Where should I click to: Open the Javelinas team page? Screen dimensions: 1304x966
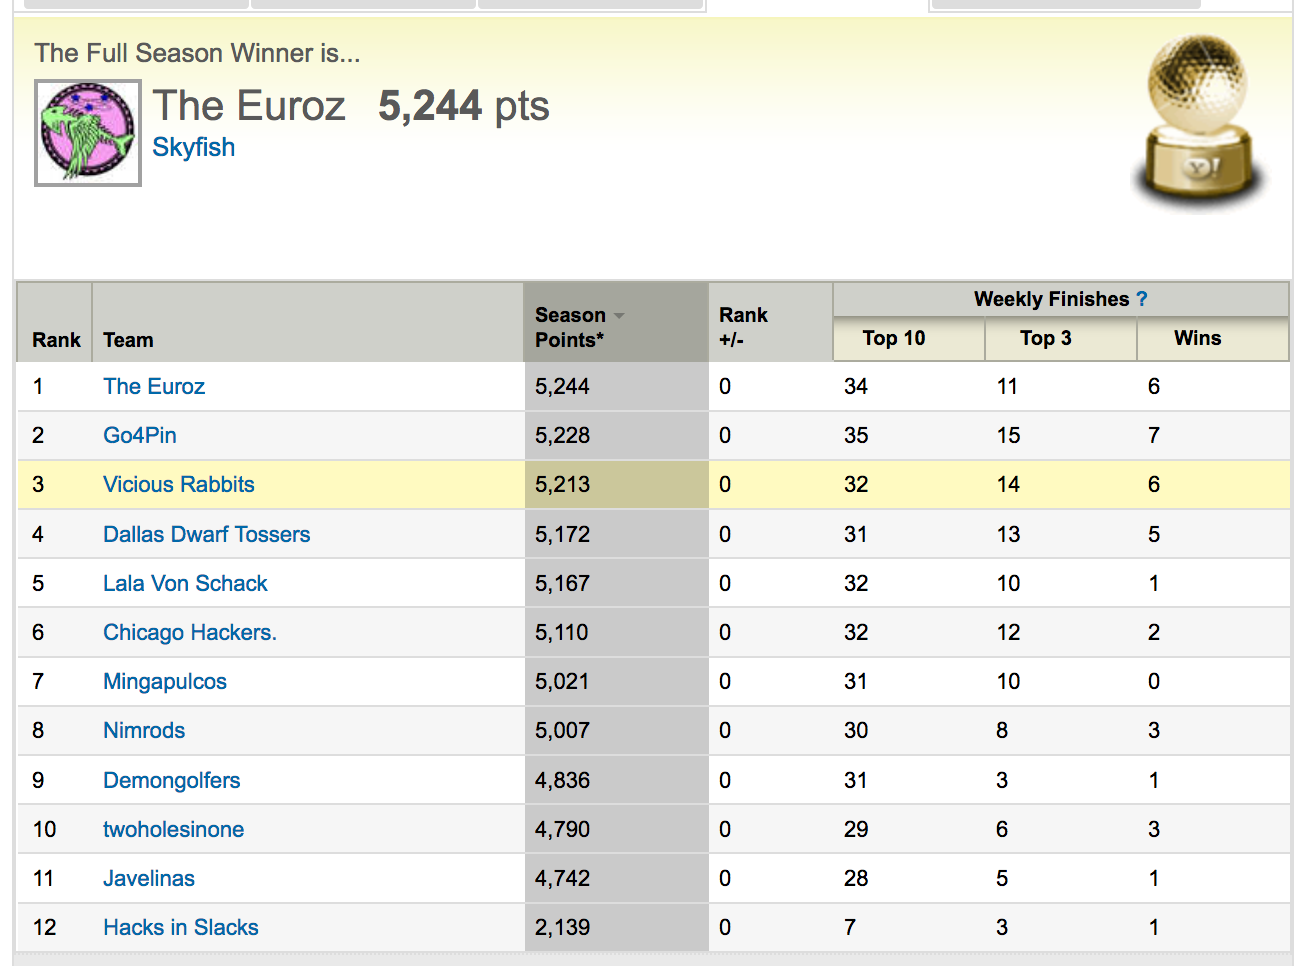click(149, 879)
